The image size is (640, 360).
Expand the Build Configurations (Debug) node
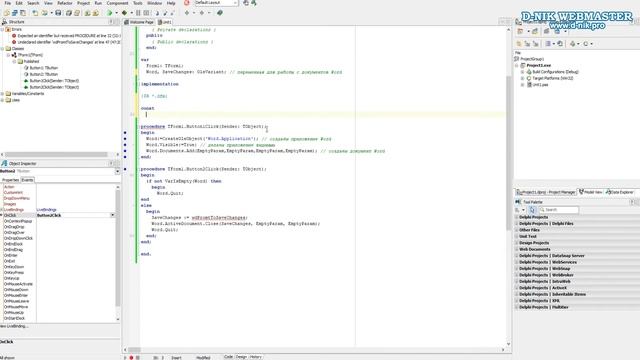[x=522, y=72]
